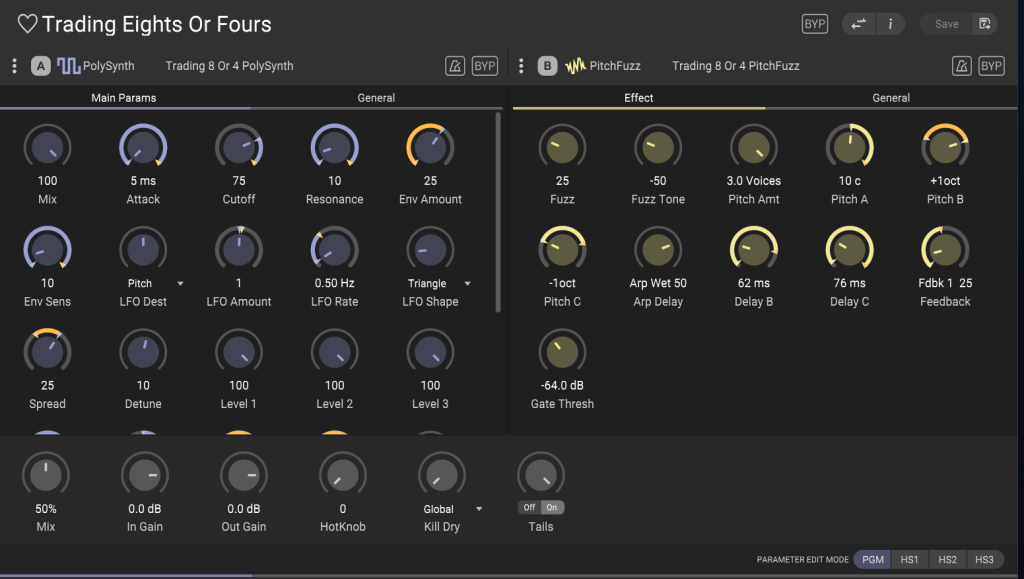This screenshot has width=1024, height=579.
Task: Set Tails toggle to On
Action: tap(552, 507)
